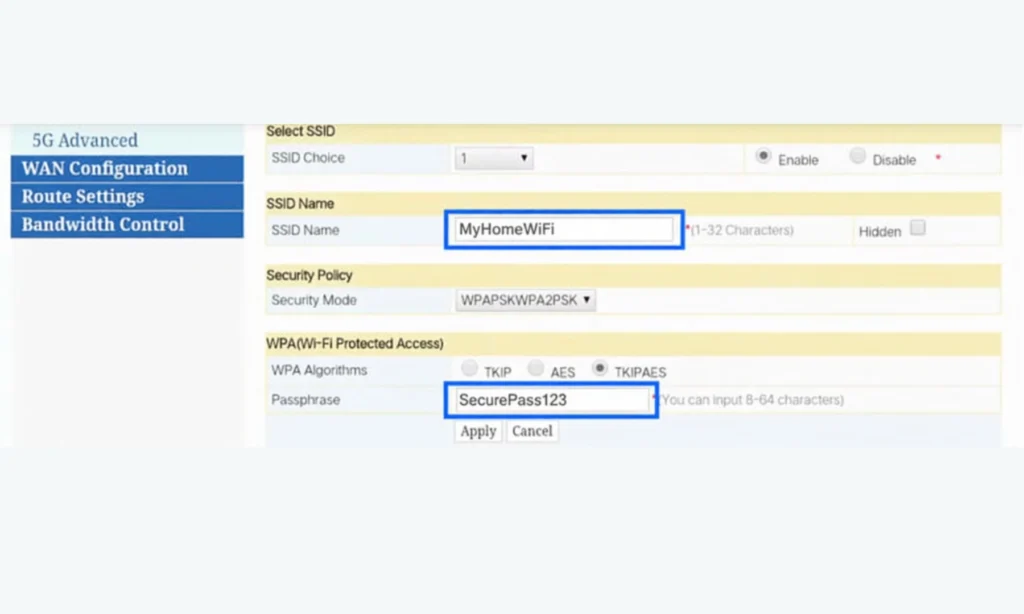Choose the TKIP algorithm radio button
Viewport: 1024px width, 614px height.
point(469,369)
